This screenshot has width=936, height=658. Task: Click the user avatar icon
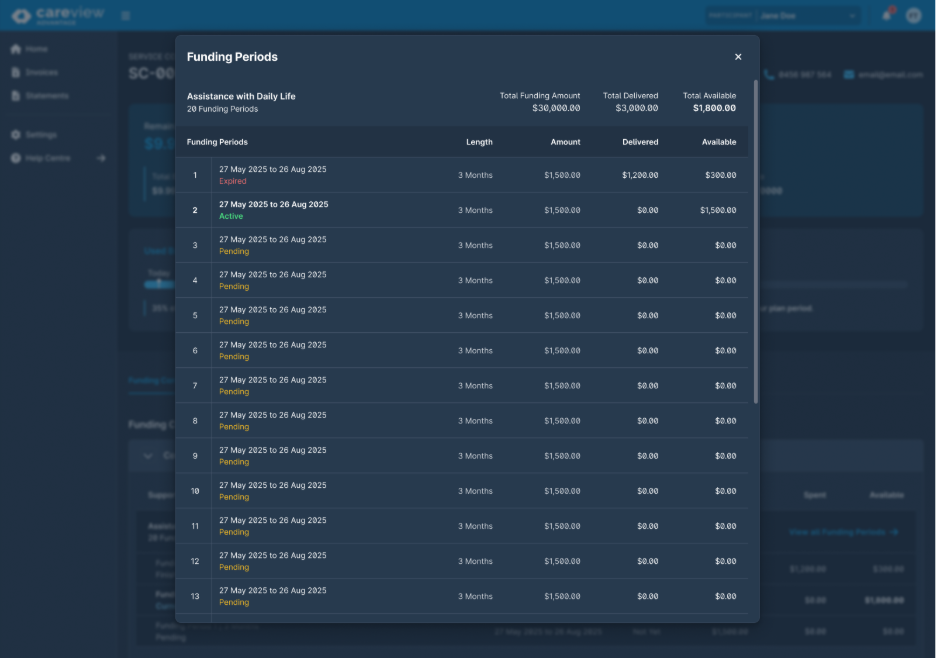pyautogui.click(x=913, y=15)
